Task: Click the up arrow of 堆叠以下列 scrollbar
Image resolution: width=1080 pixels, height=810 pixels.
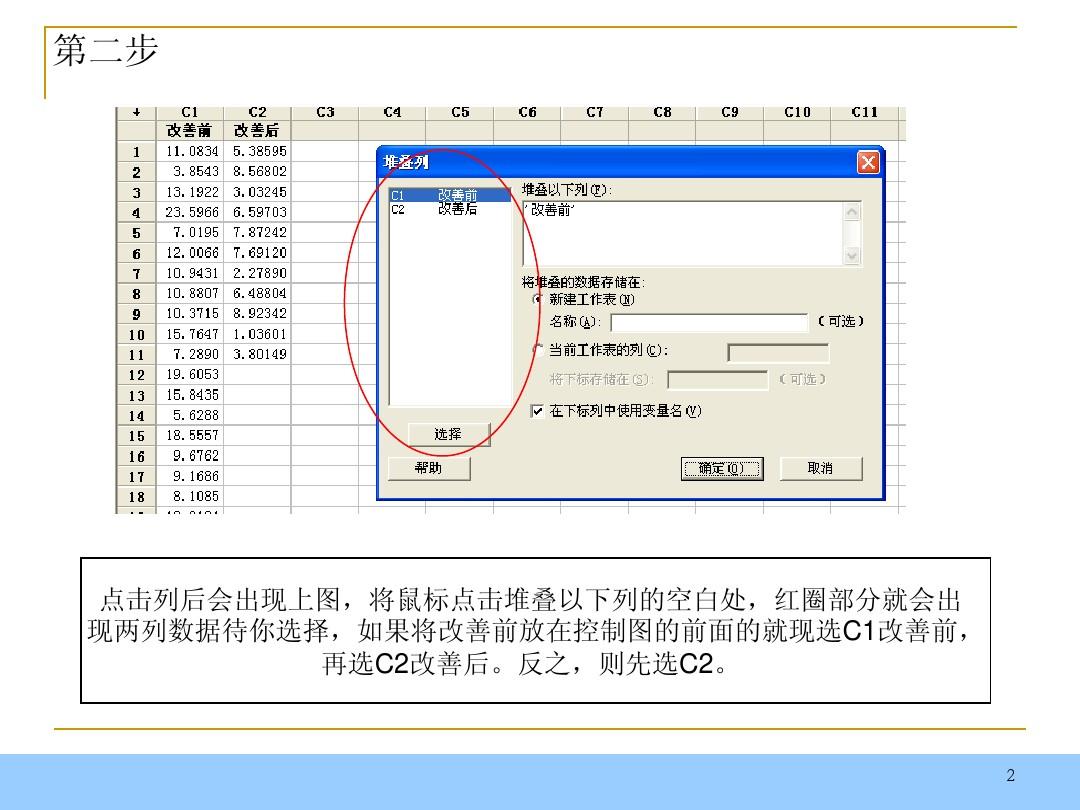Action: [x=852, y=211]
